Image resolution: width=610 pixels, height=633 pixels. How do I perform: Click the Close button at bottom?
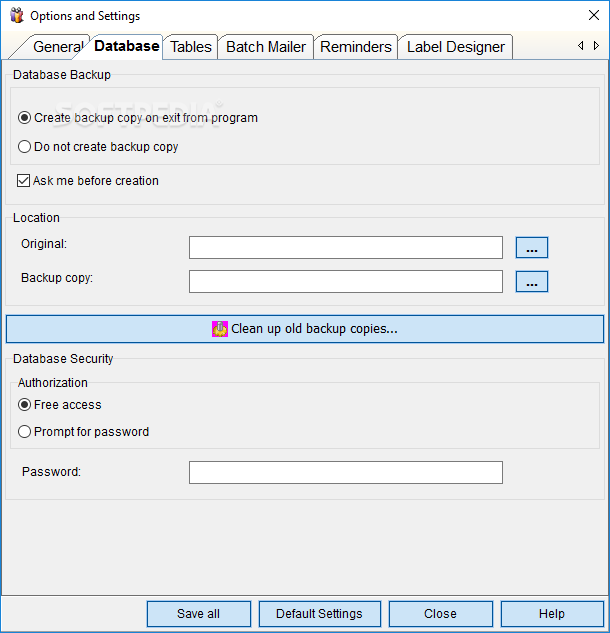pos(440,614)
